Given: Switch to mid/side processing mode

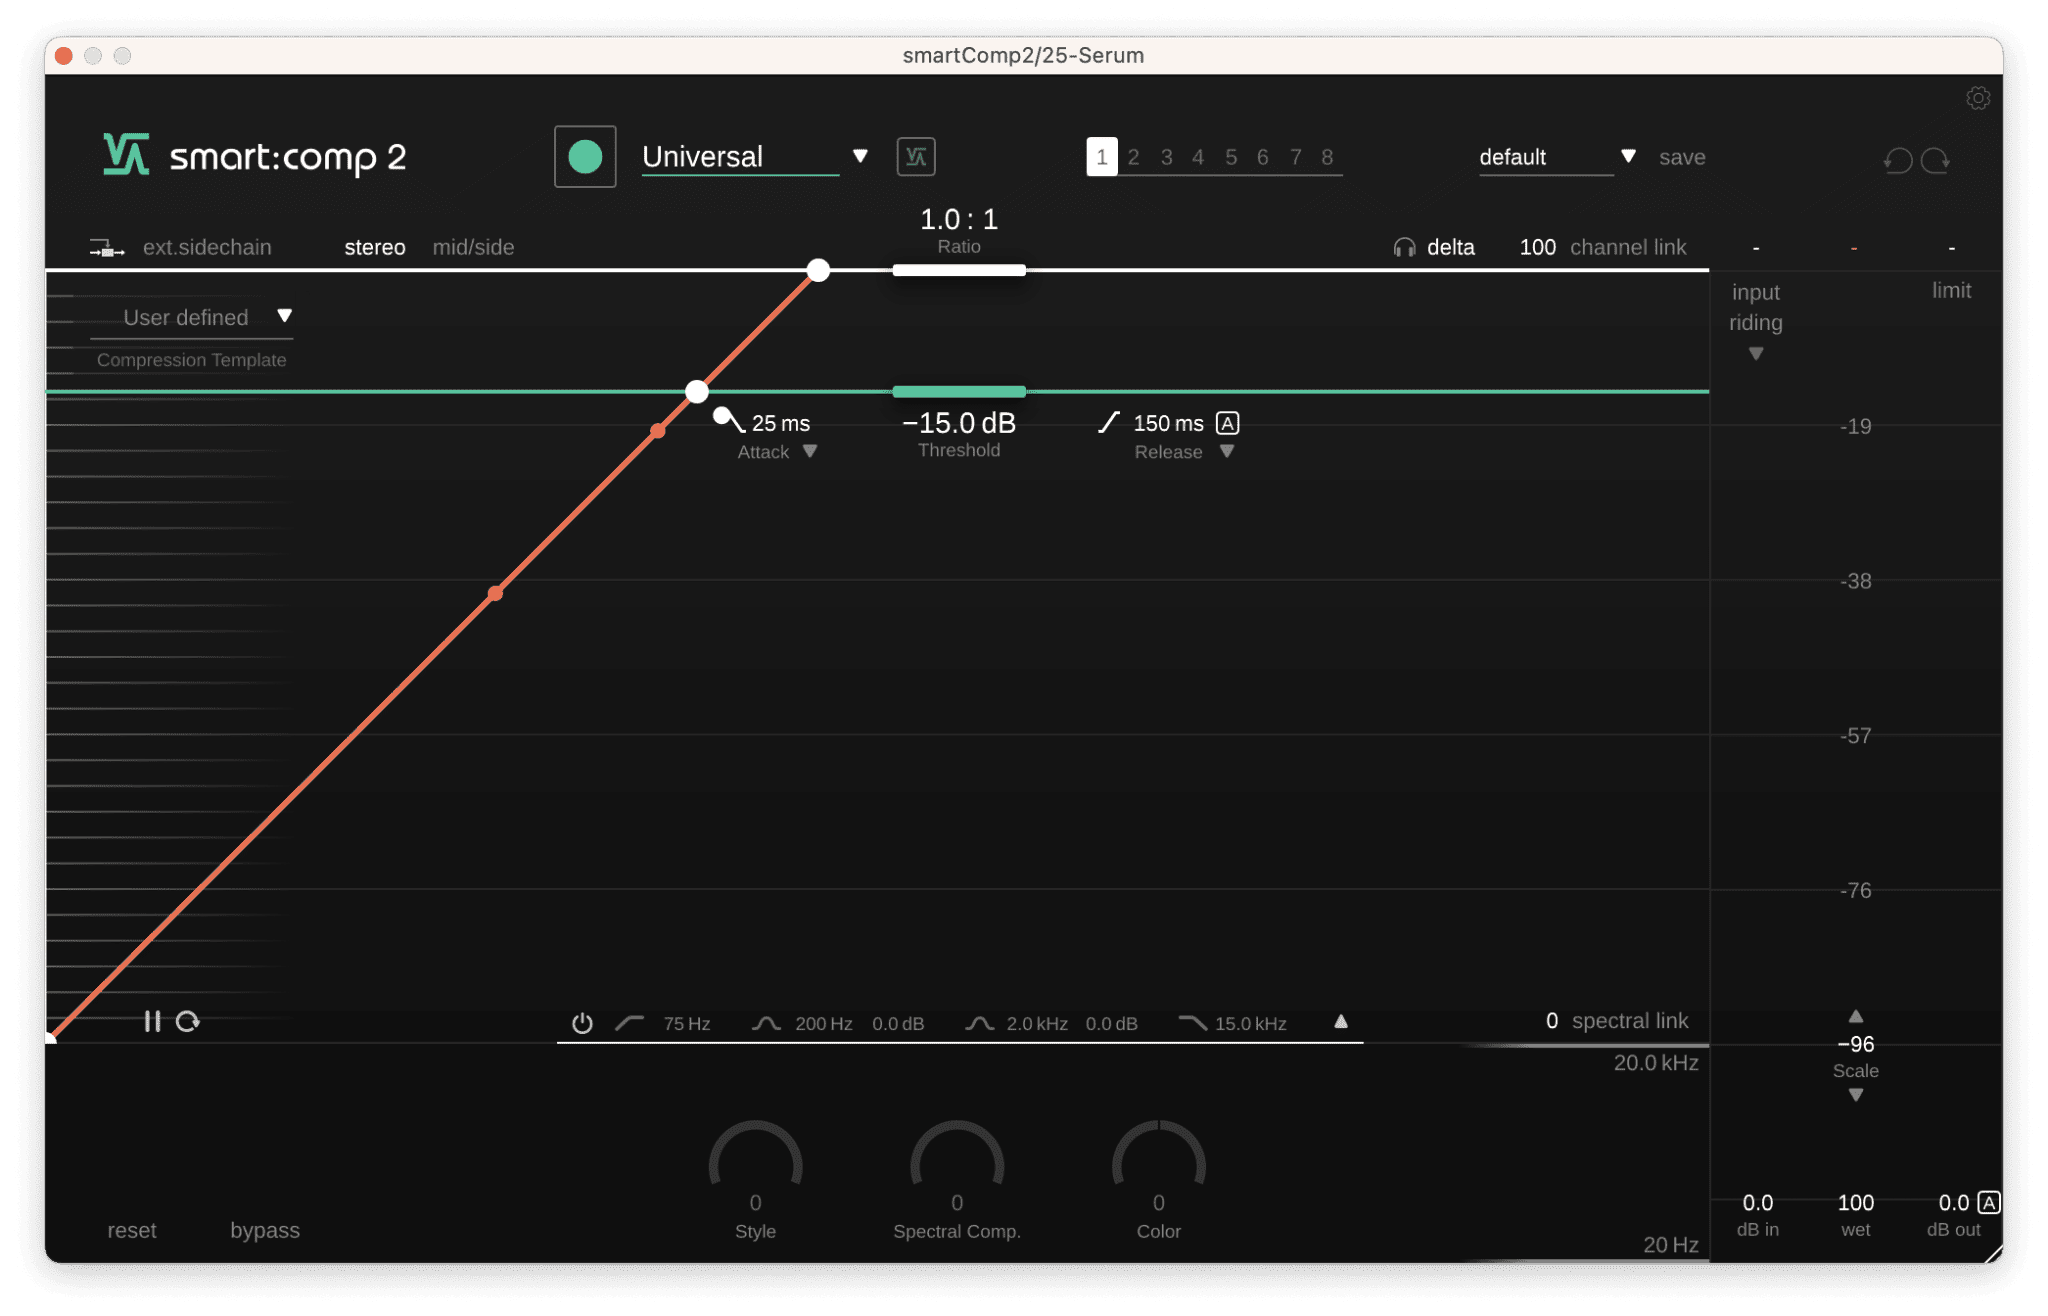Looking at the screenshot, I should [x=473, y=247].
